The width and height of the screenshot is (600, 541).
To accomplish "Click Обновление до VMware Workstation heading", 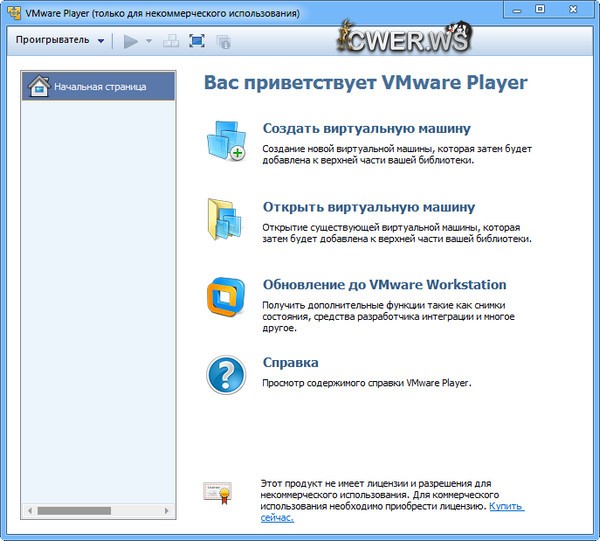I will click(384, 285).
